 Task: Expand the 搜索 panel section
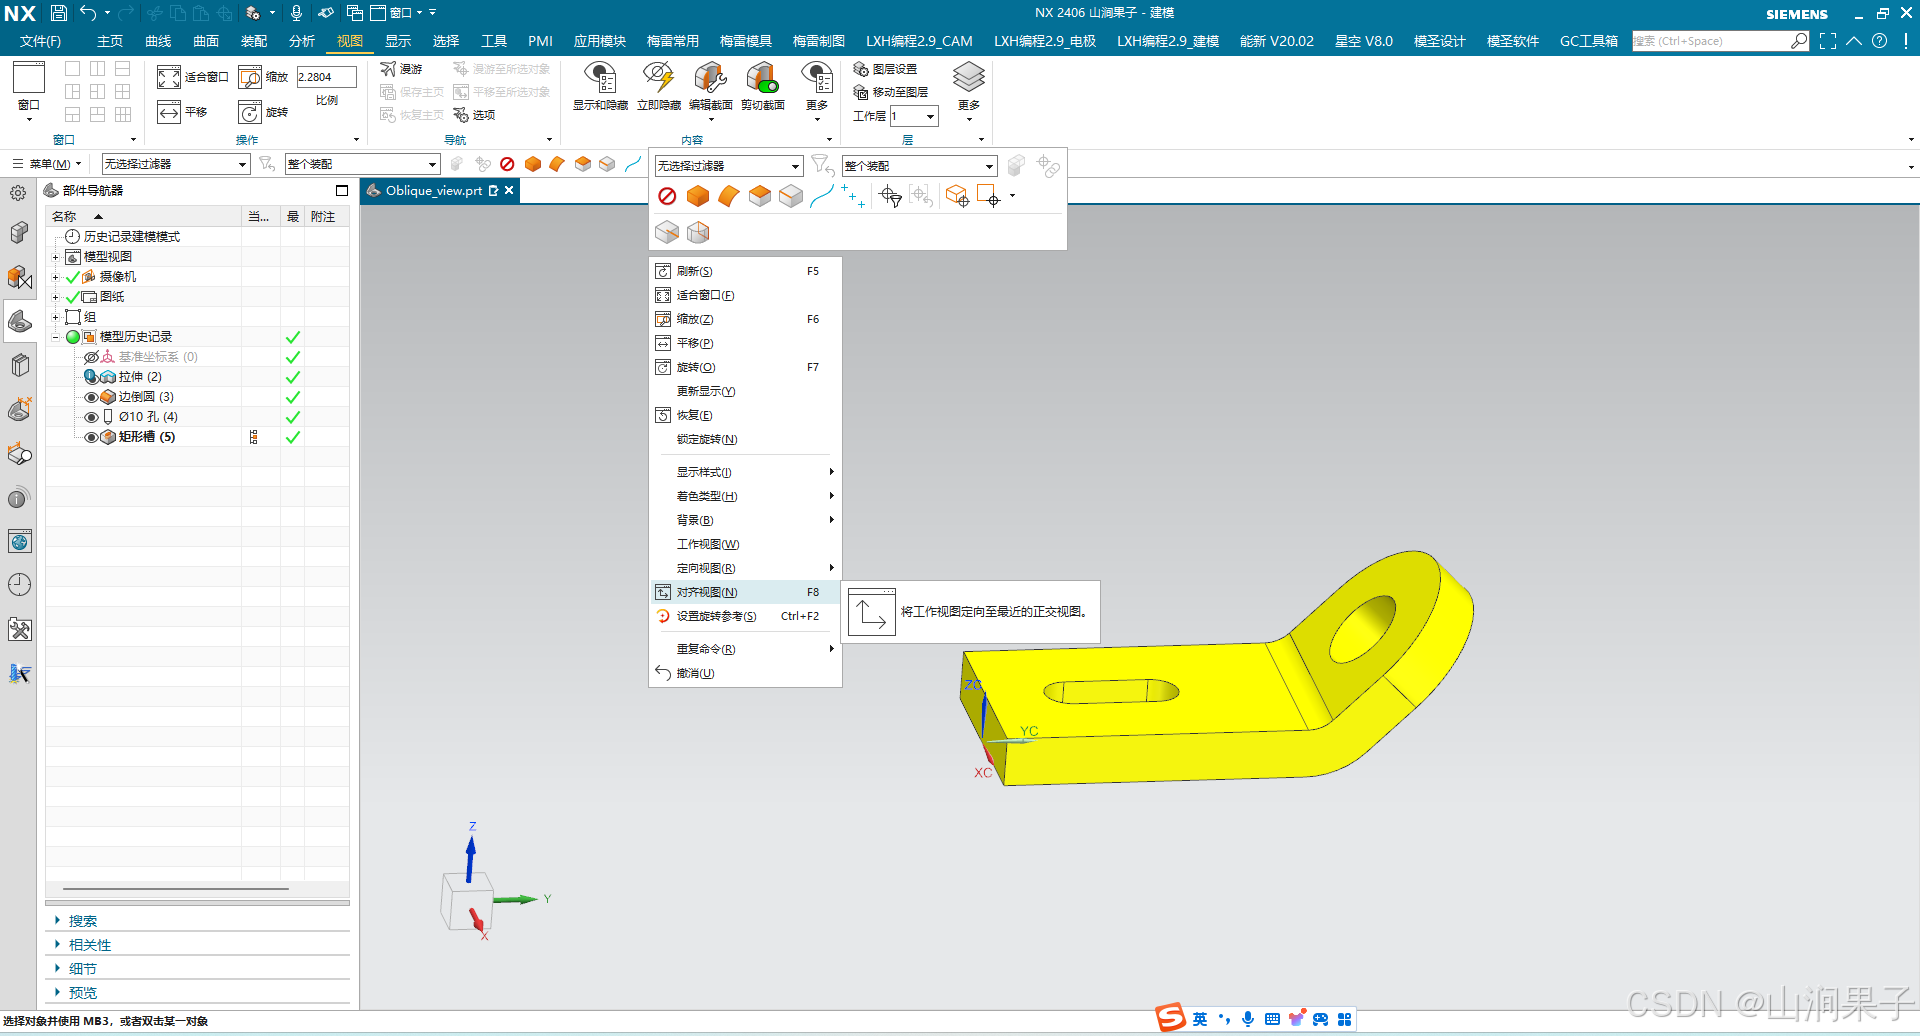click(83, 921)
